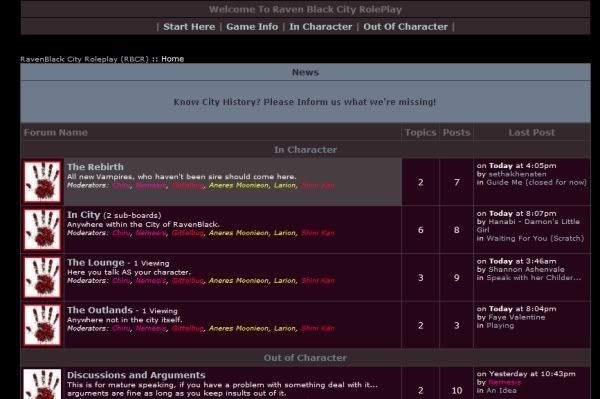600x399 pixels.
Task: Go to the In Character navigation link
Action: pos(320,27)
